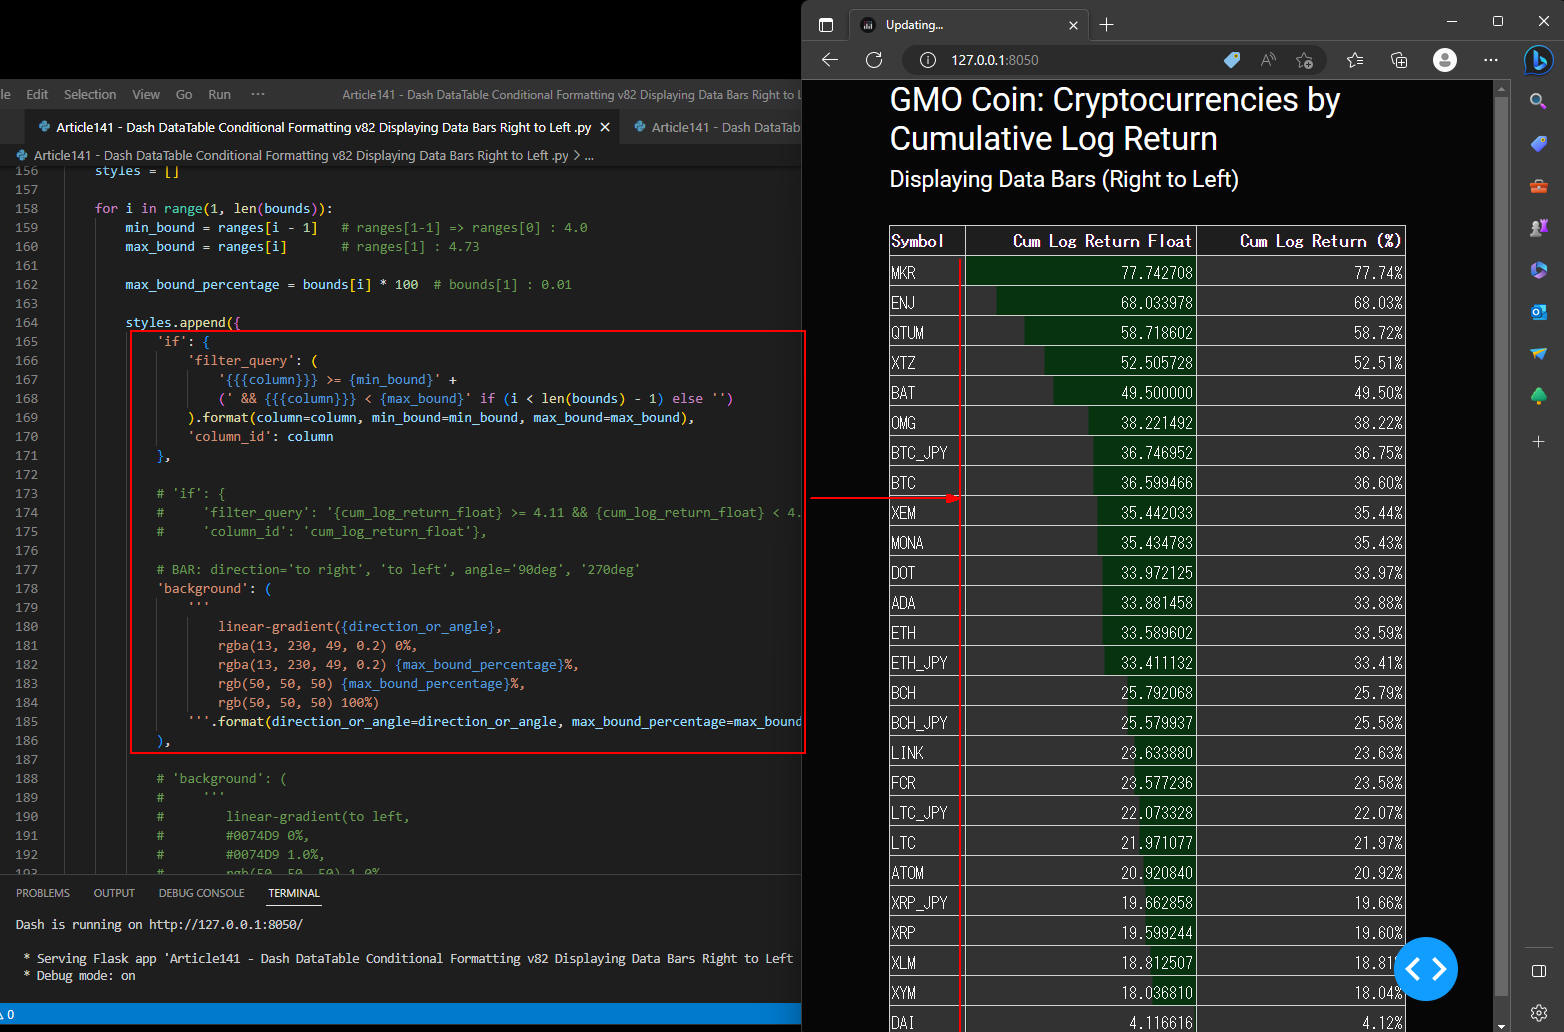Click the Dash debug menu round button
Screen dimensions: 1564x1032
point(1425,969)
